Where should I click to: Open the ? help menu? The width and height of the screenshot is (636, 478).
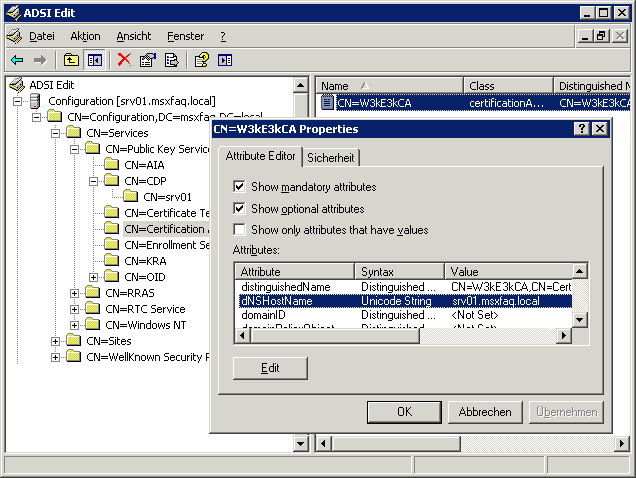(223, 37)
